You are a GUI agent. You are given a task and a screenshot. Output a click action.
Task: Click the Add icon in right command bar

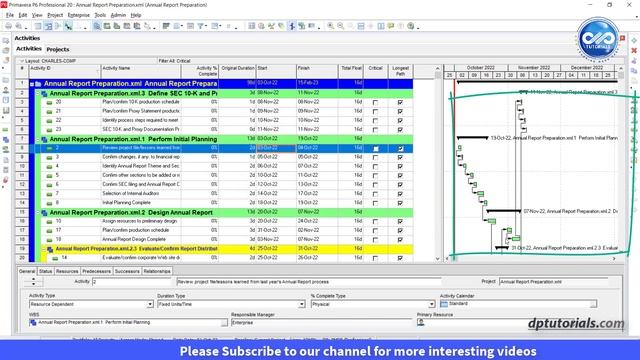point(634,41)
